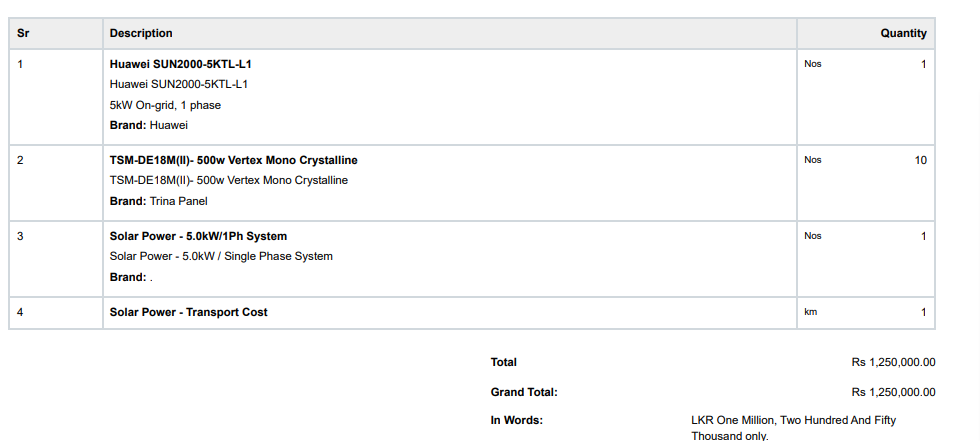Viewport: 980px width, 441px height.
Task: Click Solar Power - 5.0kW / Single Phase System text
Action: click(x=221, y=256)
